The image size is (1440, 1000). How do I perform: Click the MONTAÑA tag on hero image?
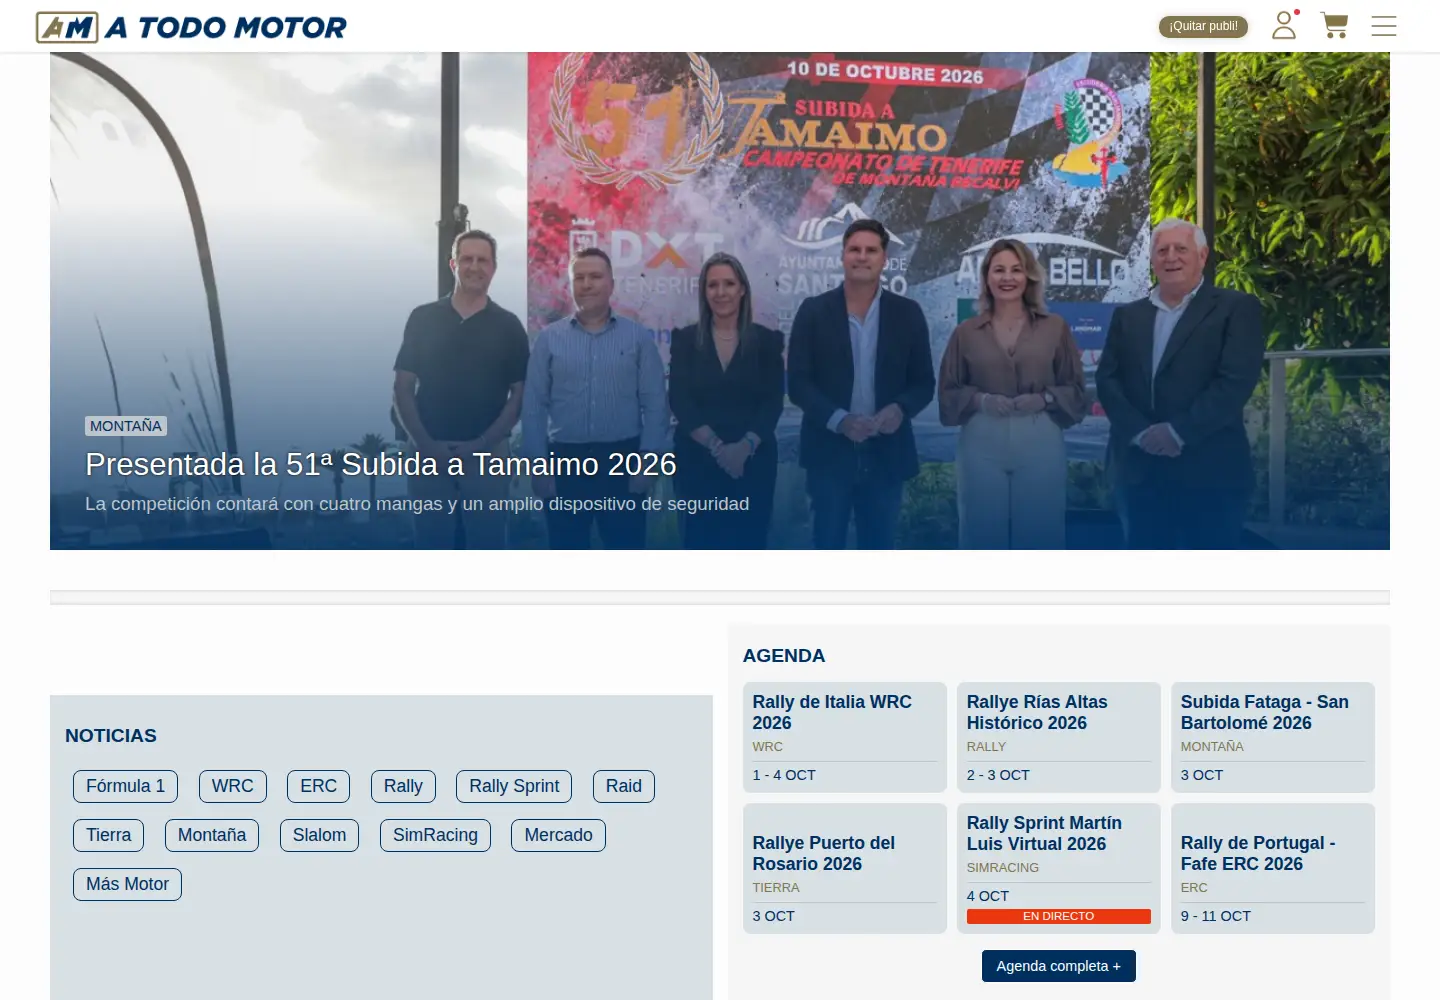point(126,426)
